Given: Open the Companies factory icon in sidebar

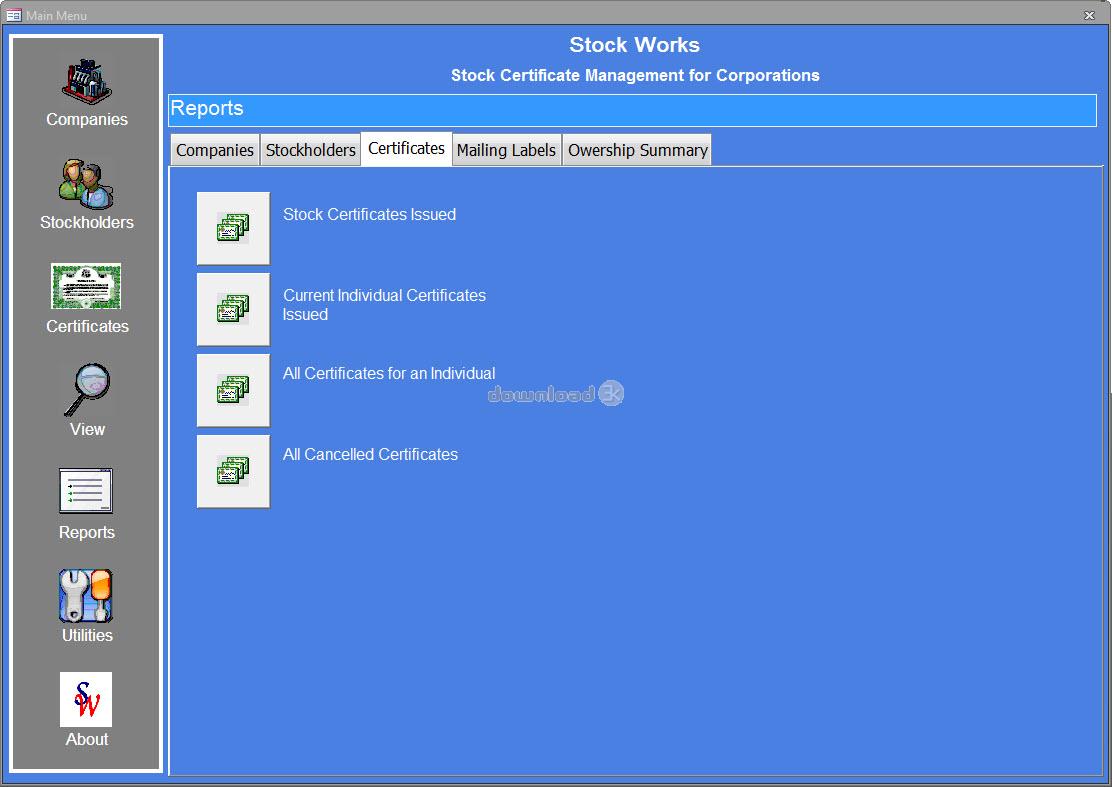Looking at the screenshot, I should [x=87, y=82].
